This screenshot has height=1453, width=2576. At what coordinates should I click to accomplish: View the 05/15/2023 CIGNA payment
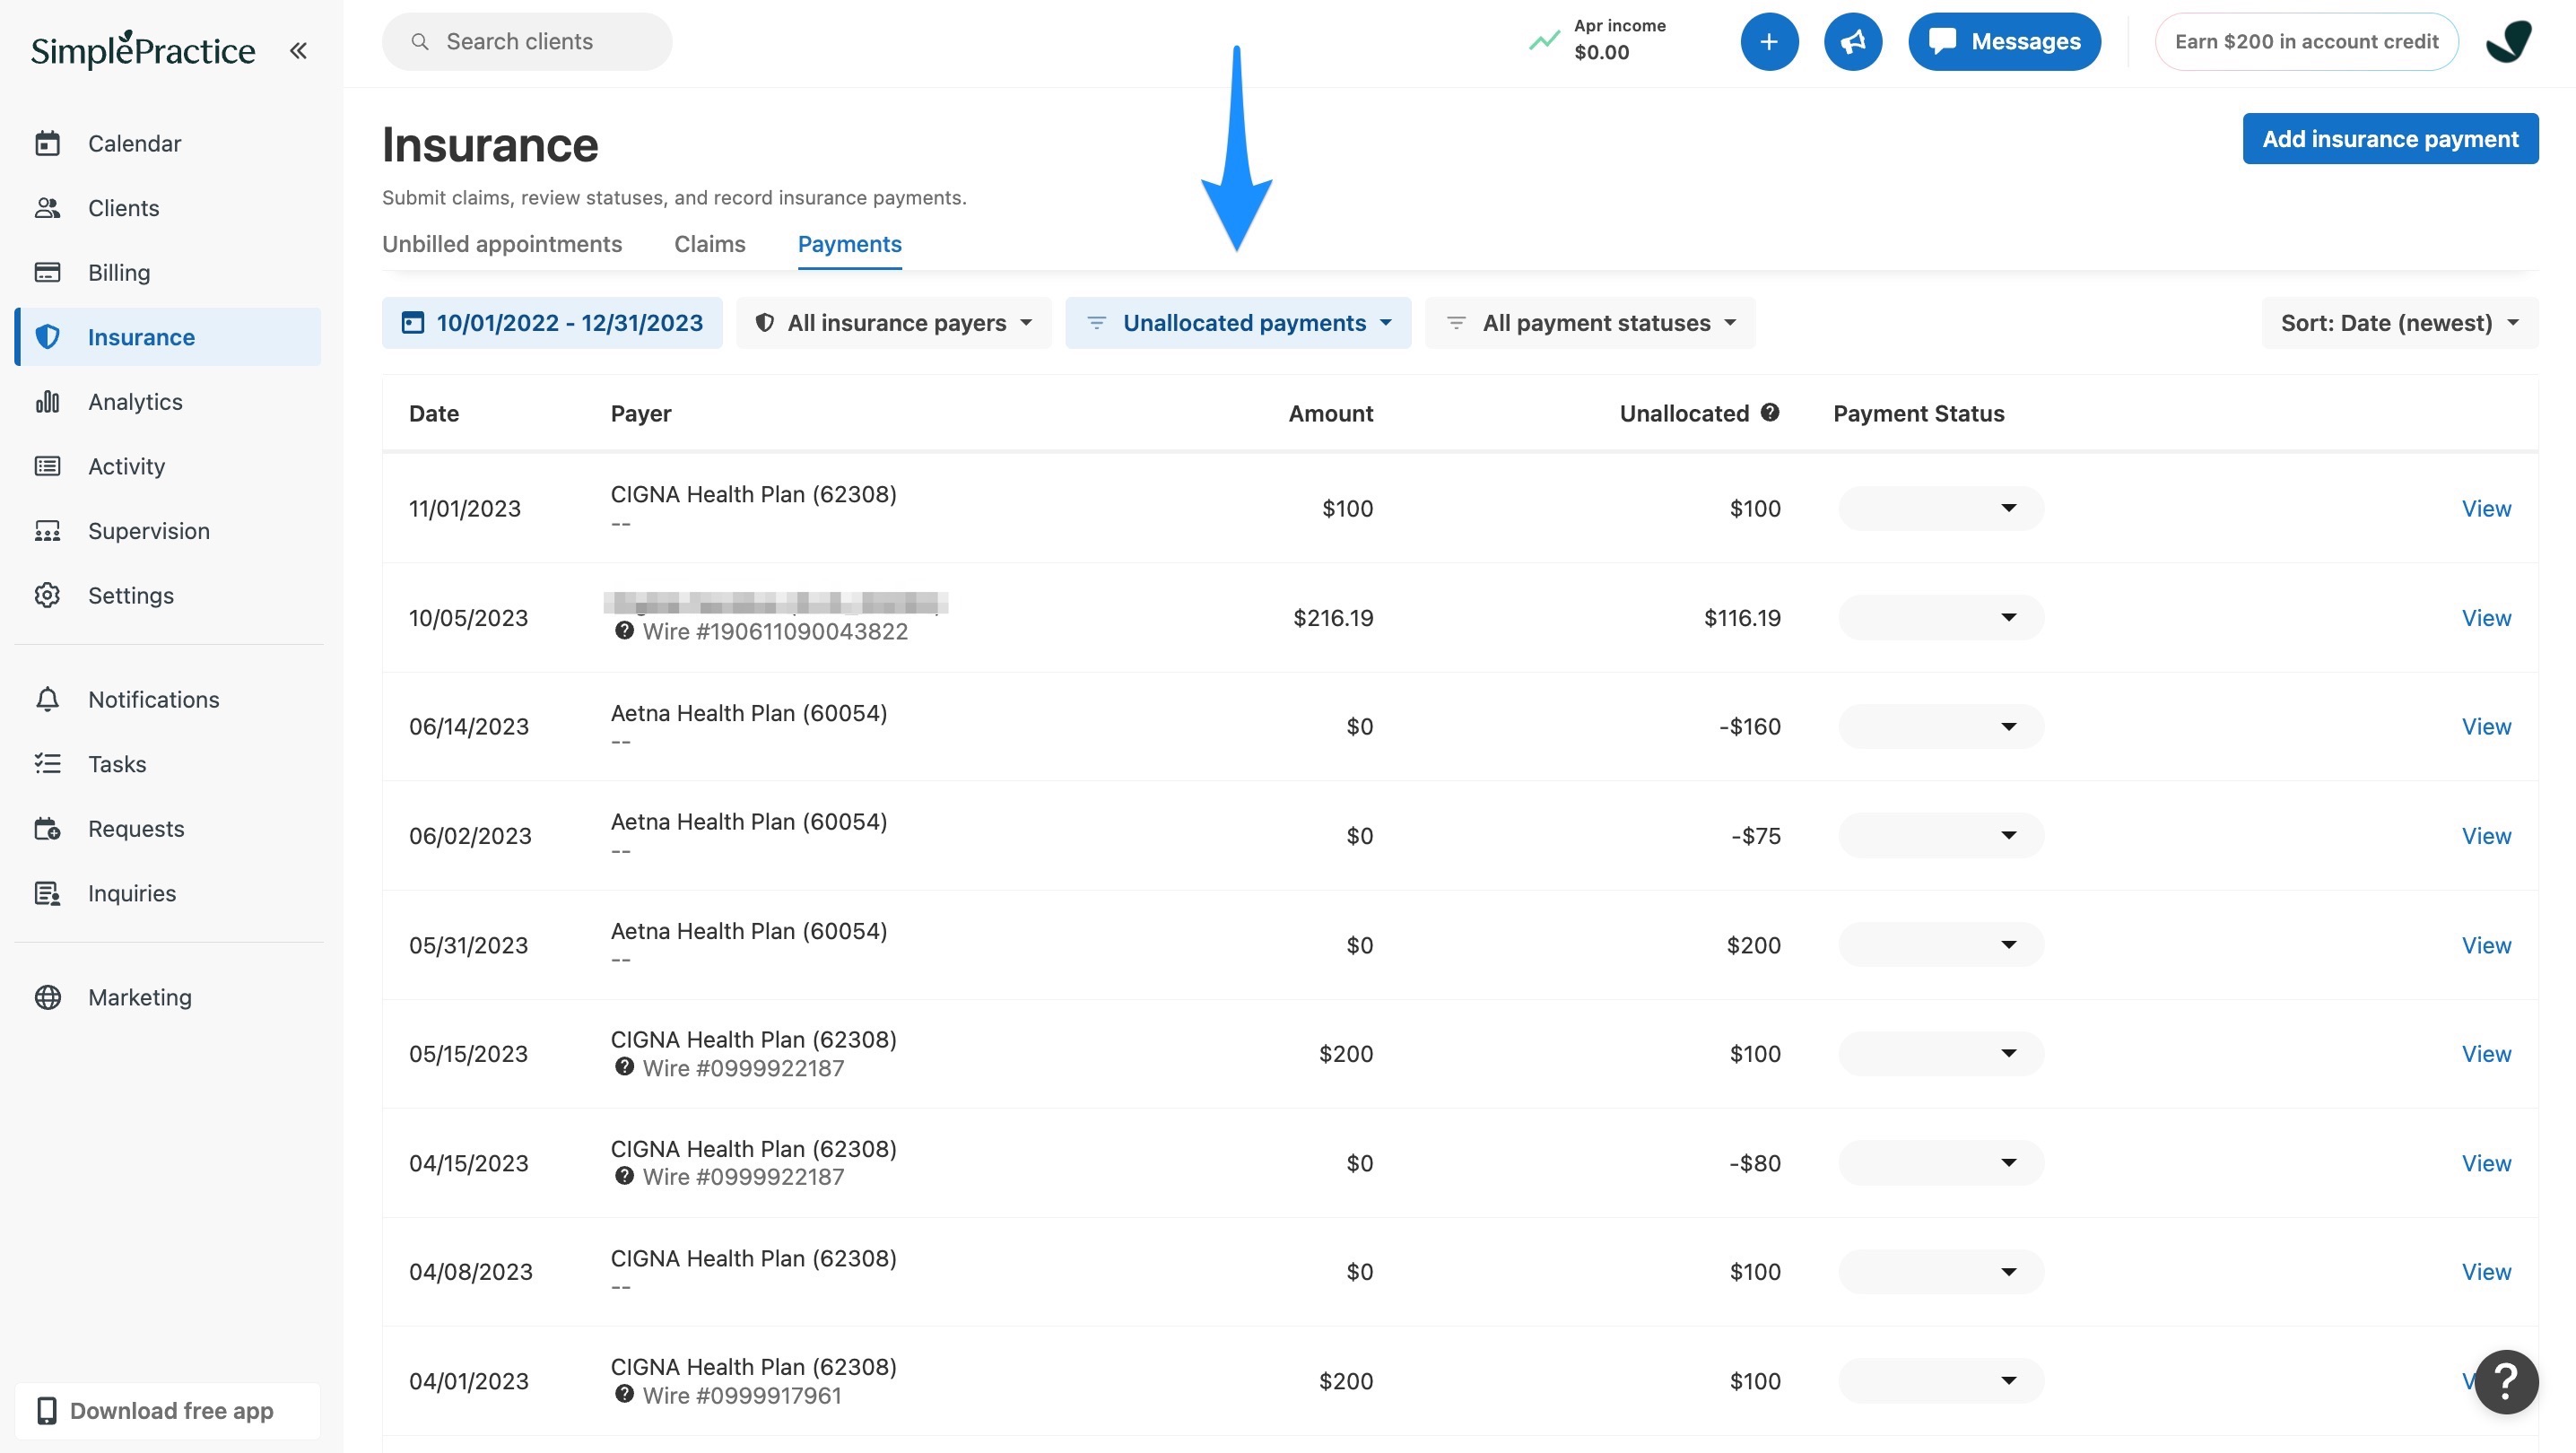click(x=2486, y=1053)
